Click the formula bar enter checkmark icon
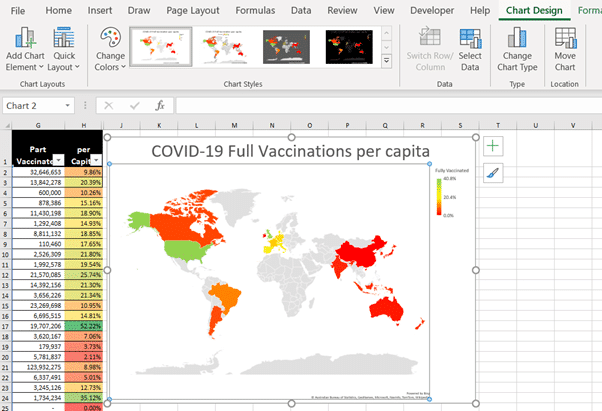 pos(134,106)
